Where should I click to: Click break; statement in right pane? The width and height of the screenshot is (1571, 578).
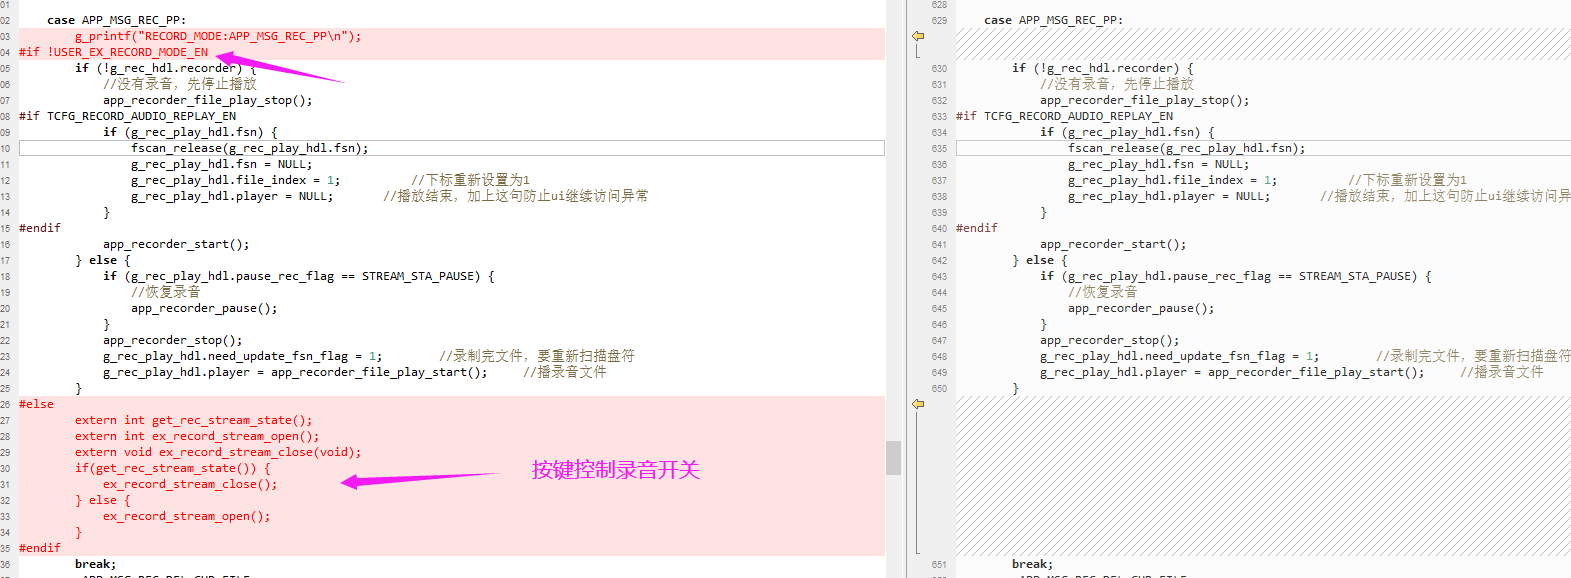pos(1033,564)
